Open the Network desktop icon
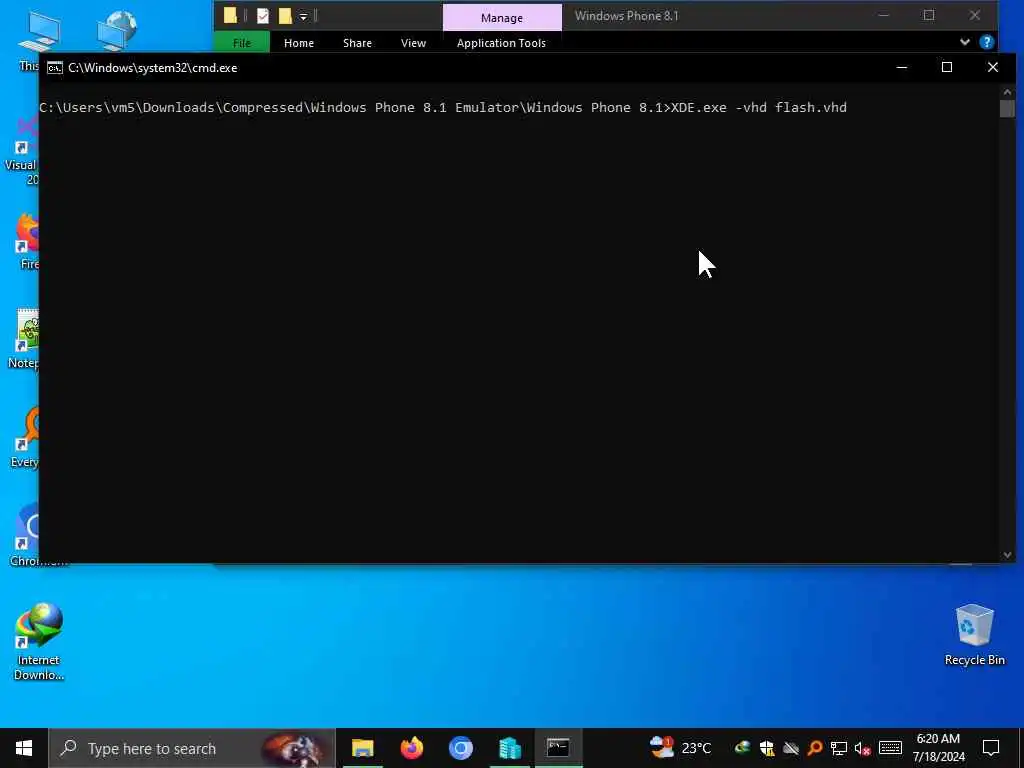 (x=116, y=31)
